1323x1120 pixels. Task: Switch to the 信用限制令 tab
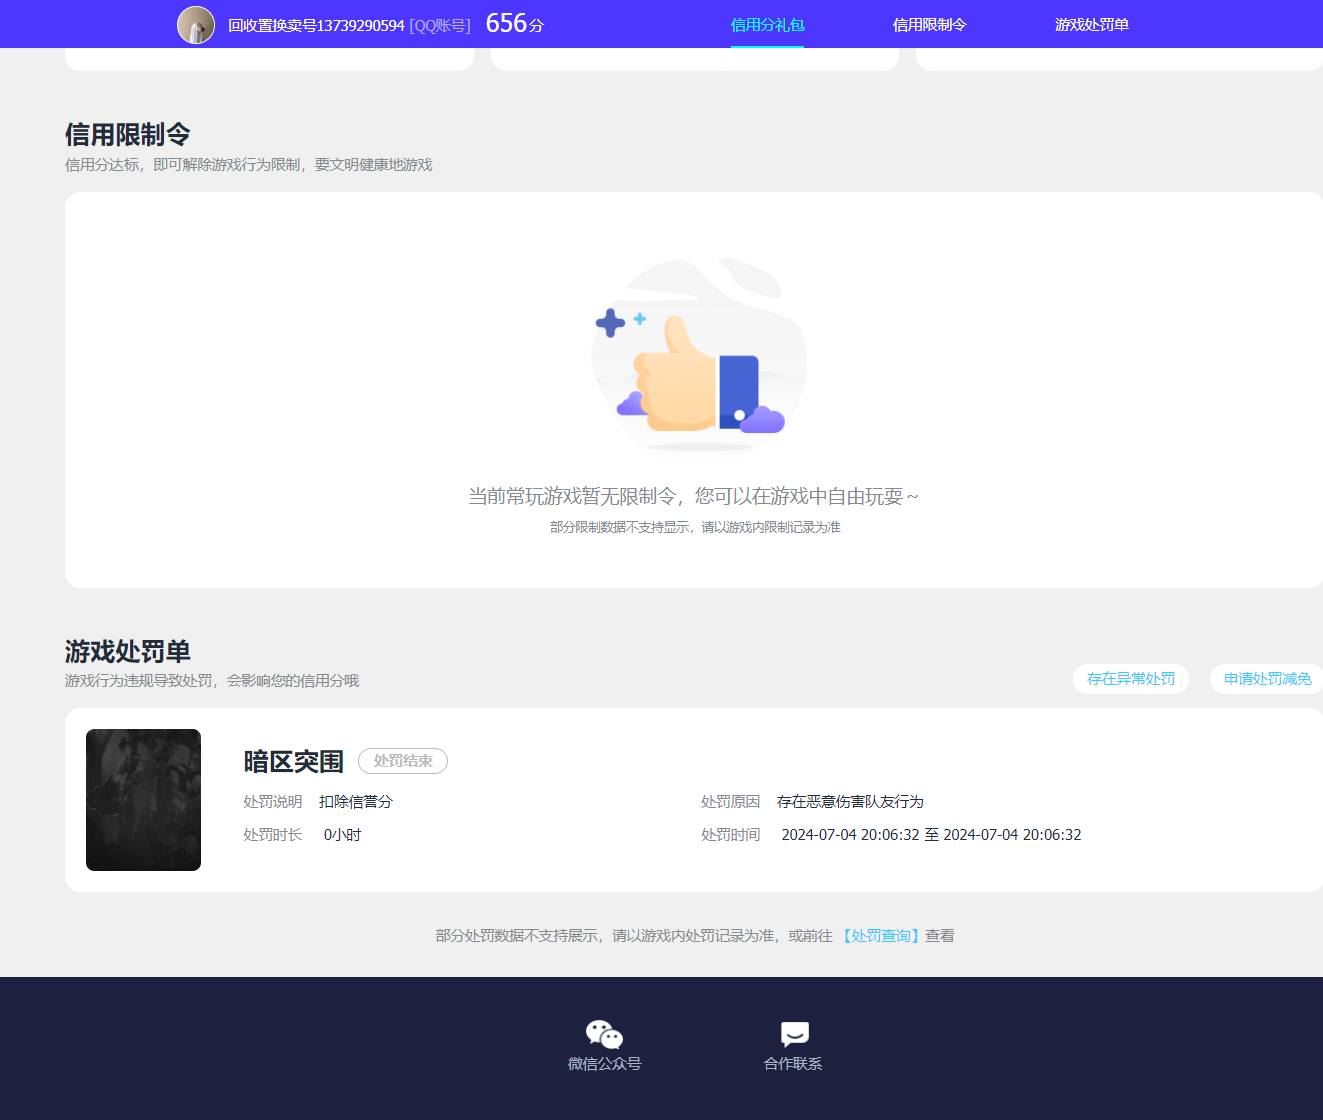[929, 24]
